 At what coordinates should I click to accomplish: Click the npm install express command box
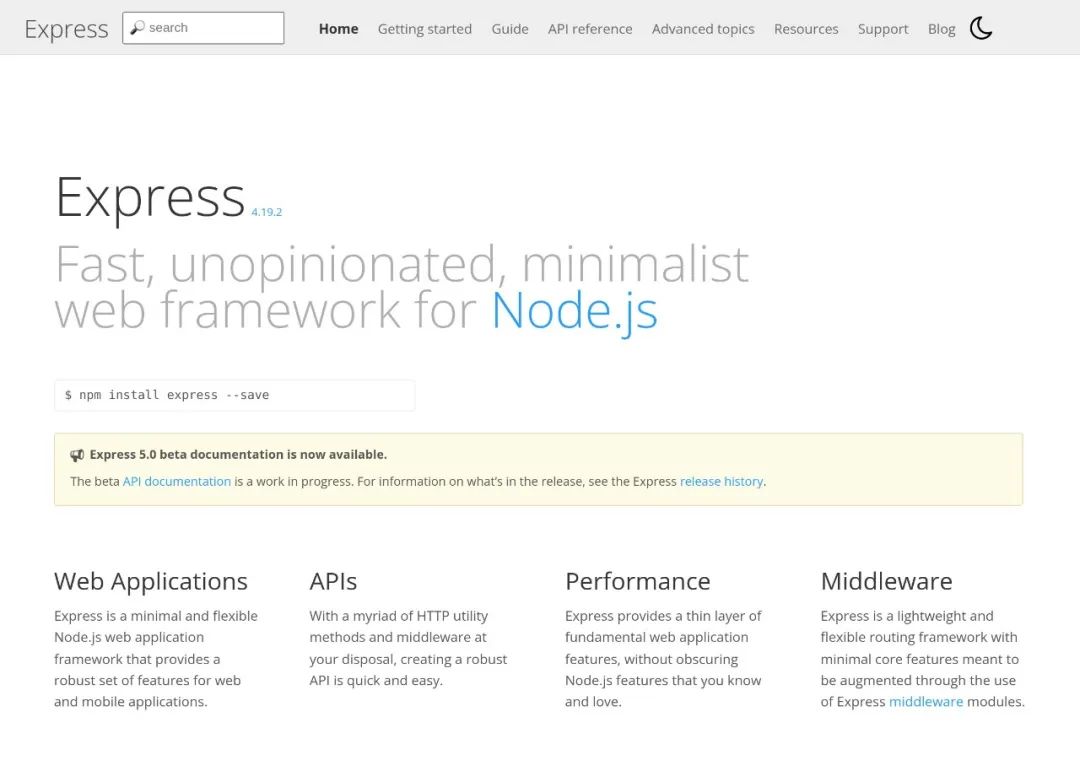click(235, 395)
